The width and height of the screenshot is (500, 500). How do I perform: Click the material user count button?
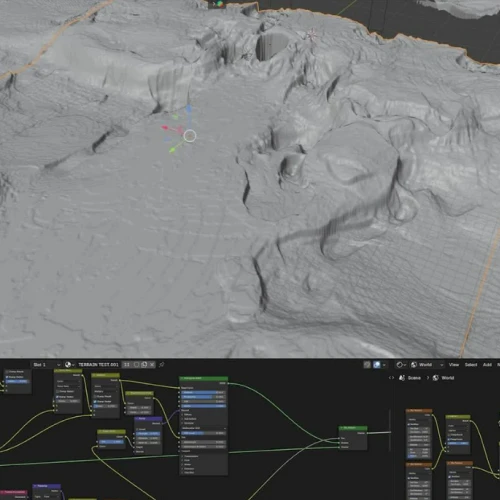(x=127, y=365)
